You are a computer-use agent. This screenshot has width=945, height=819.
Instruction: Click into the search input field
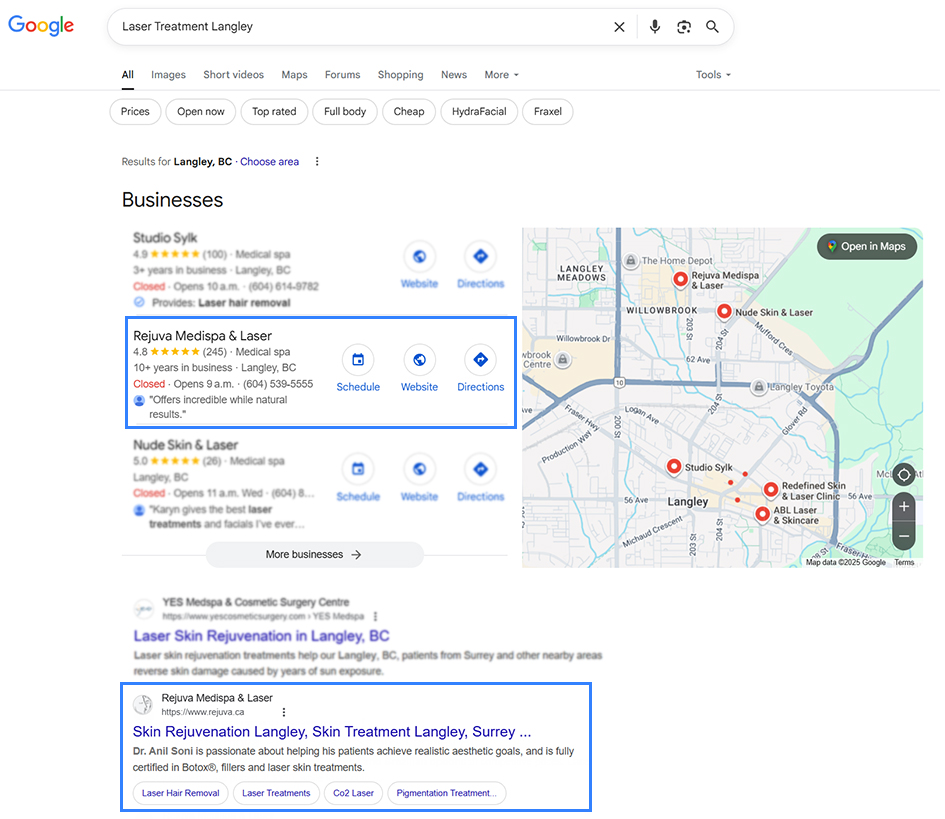pos(360,27)
